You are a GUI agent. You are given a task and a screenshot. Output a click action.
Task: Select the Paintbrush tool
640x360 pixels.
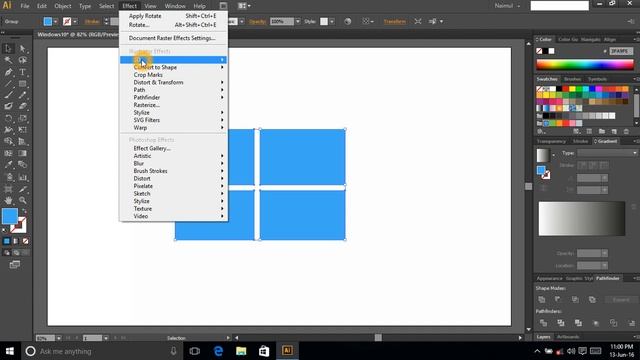click(8, 95)
